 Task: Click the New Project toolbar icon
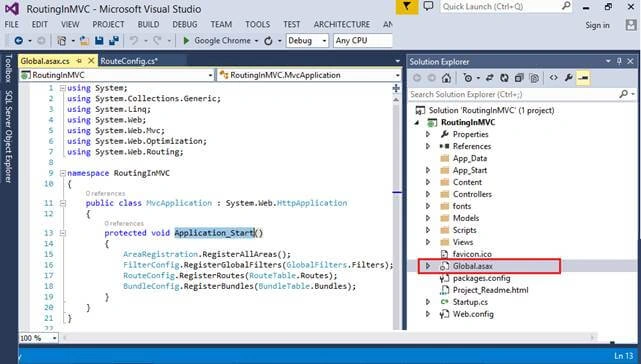point(62,40)
